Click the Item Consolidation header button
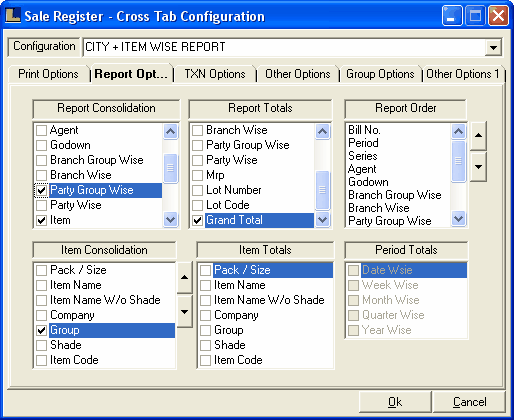Screen dimensions: 514x420 pyautogui.click(x=104, y=250)
